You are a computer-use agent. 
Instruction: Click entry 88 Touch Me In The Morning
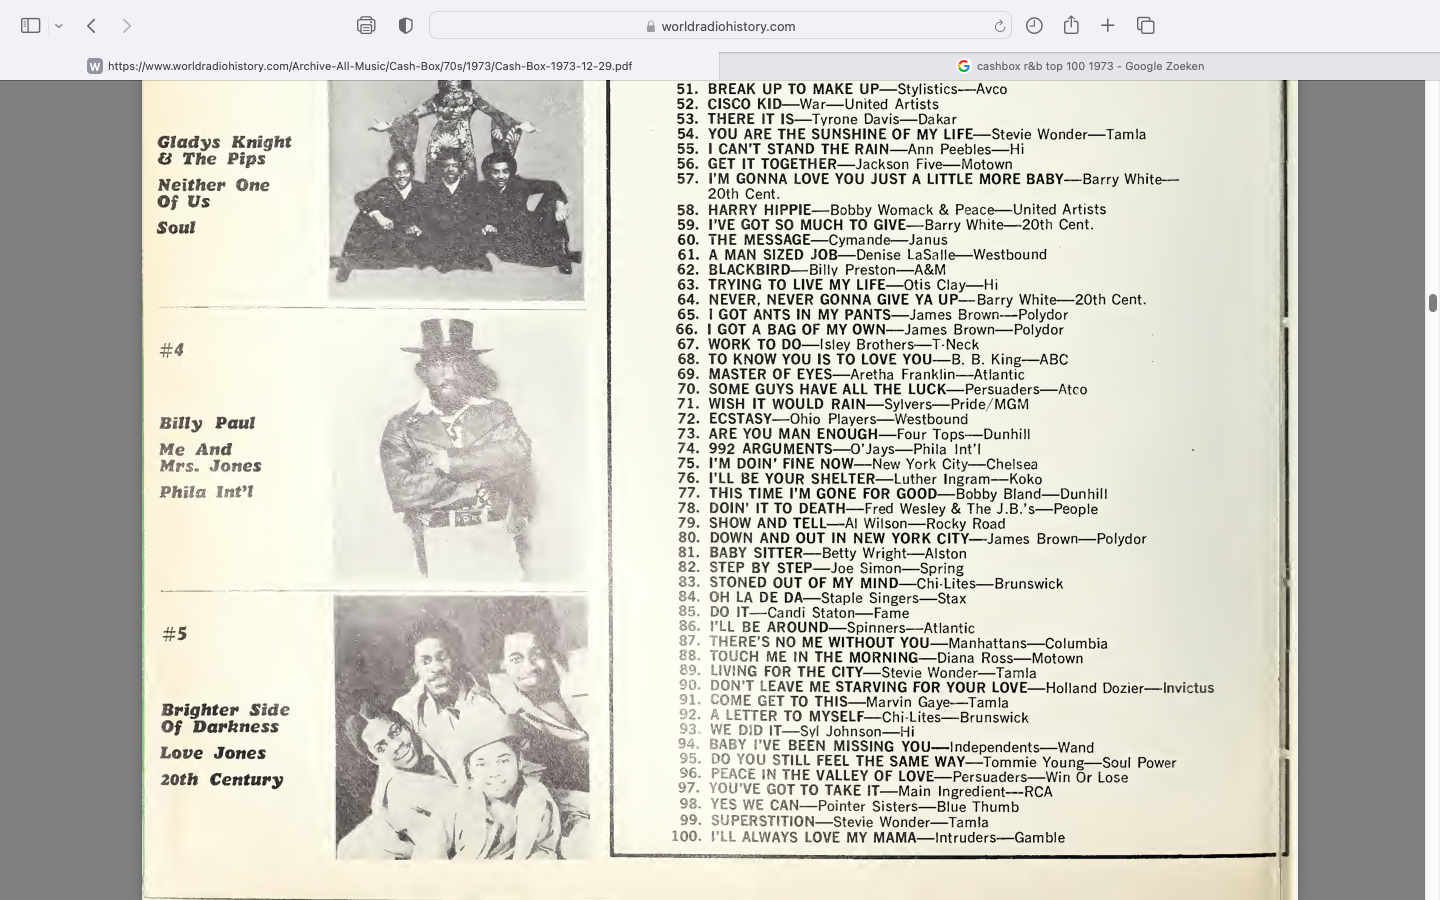point(881,658)
